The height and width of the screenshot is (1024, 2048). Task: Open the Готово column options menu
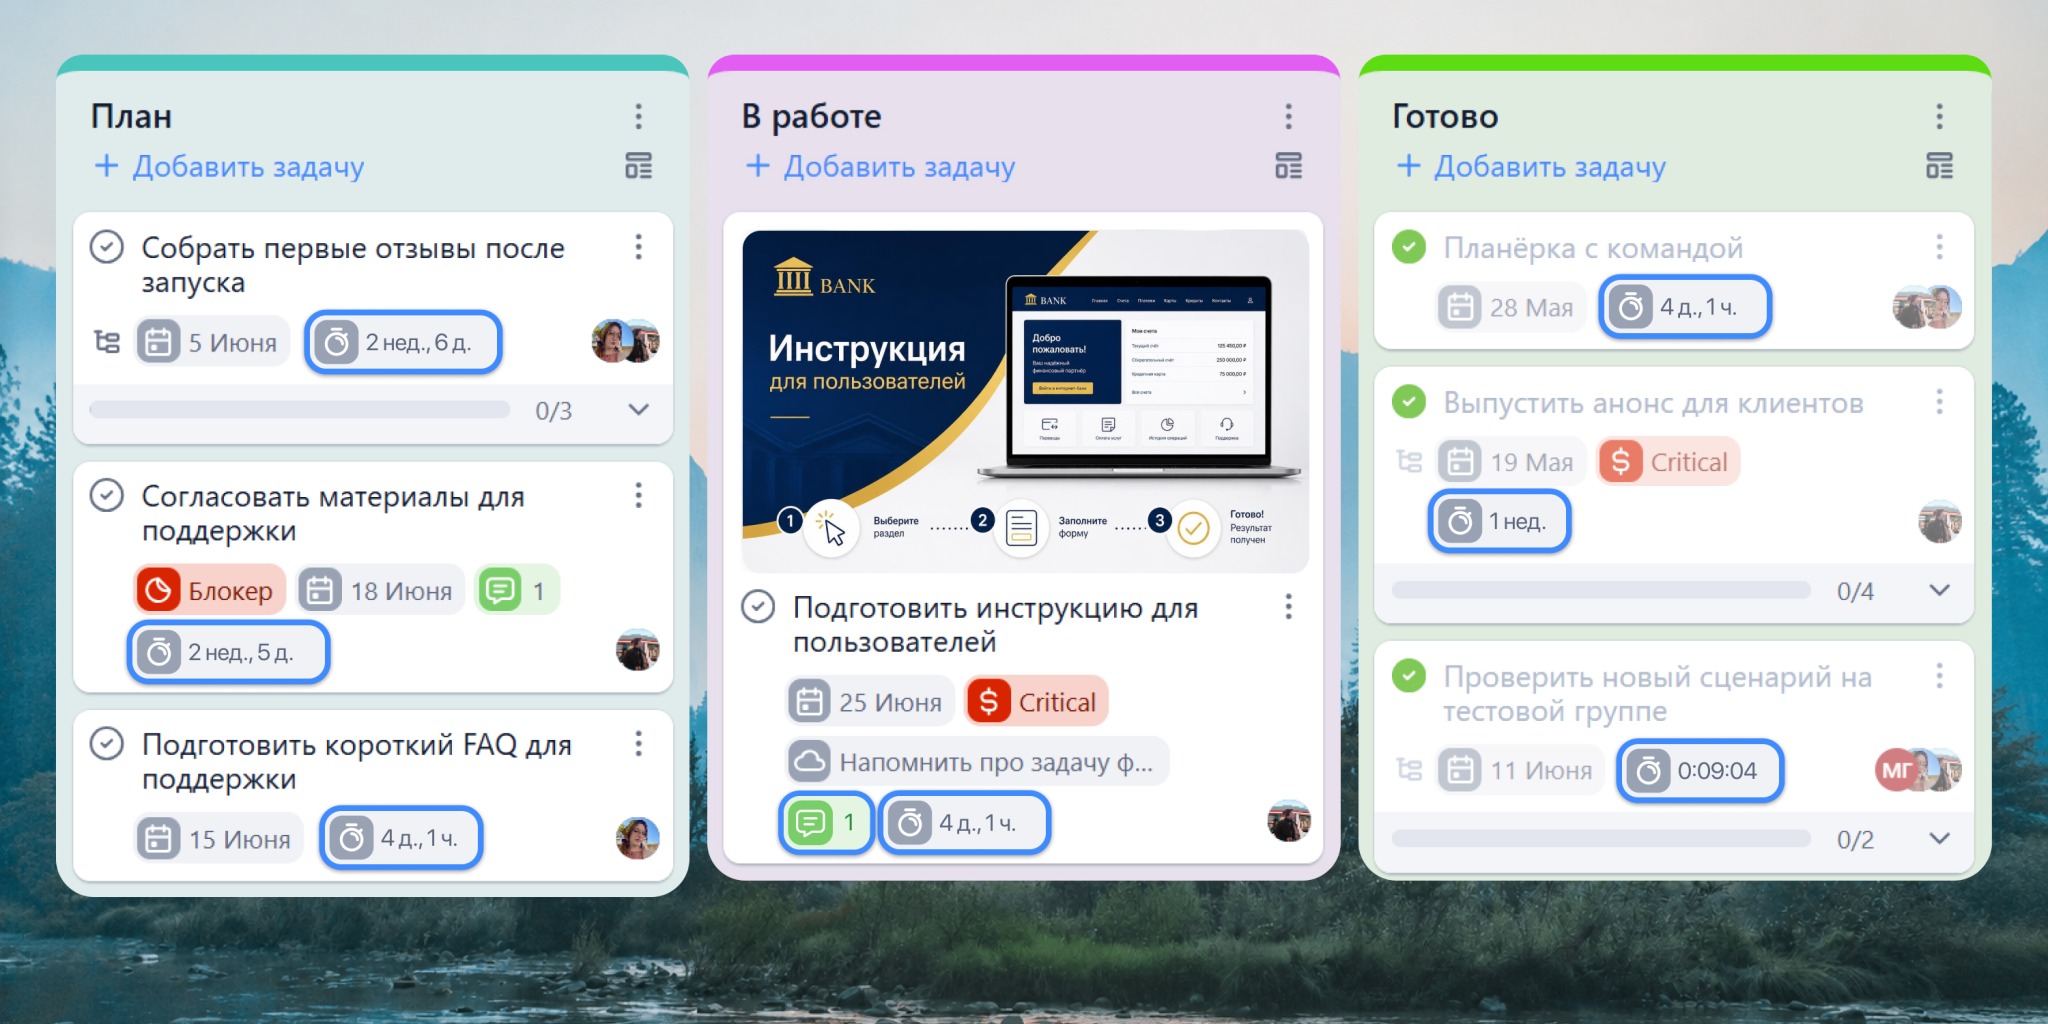coord(1939,116)
